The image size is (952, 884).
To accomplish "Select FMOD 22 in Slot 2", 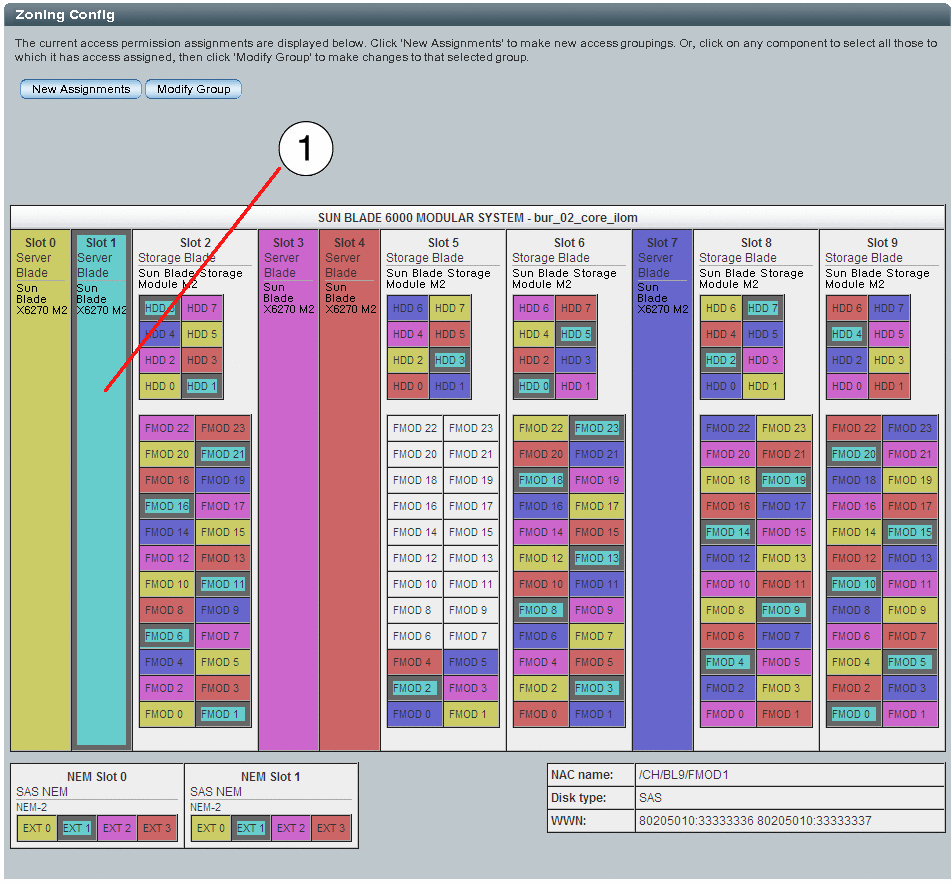I will click(167, 428).
